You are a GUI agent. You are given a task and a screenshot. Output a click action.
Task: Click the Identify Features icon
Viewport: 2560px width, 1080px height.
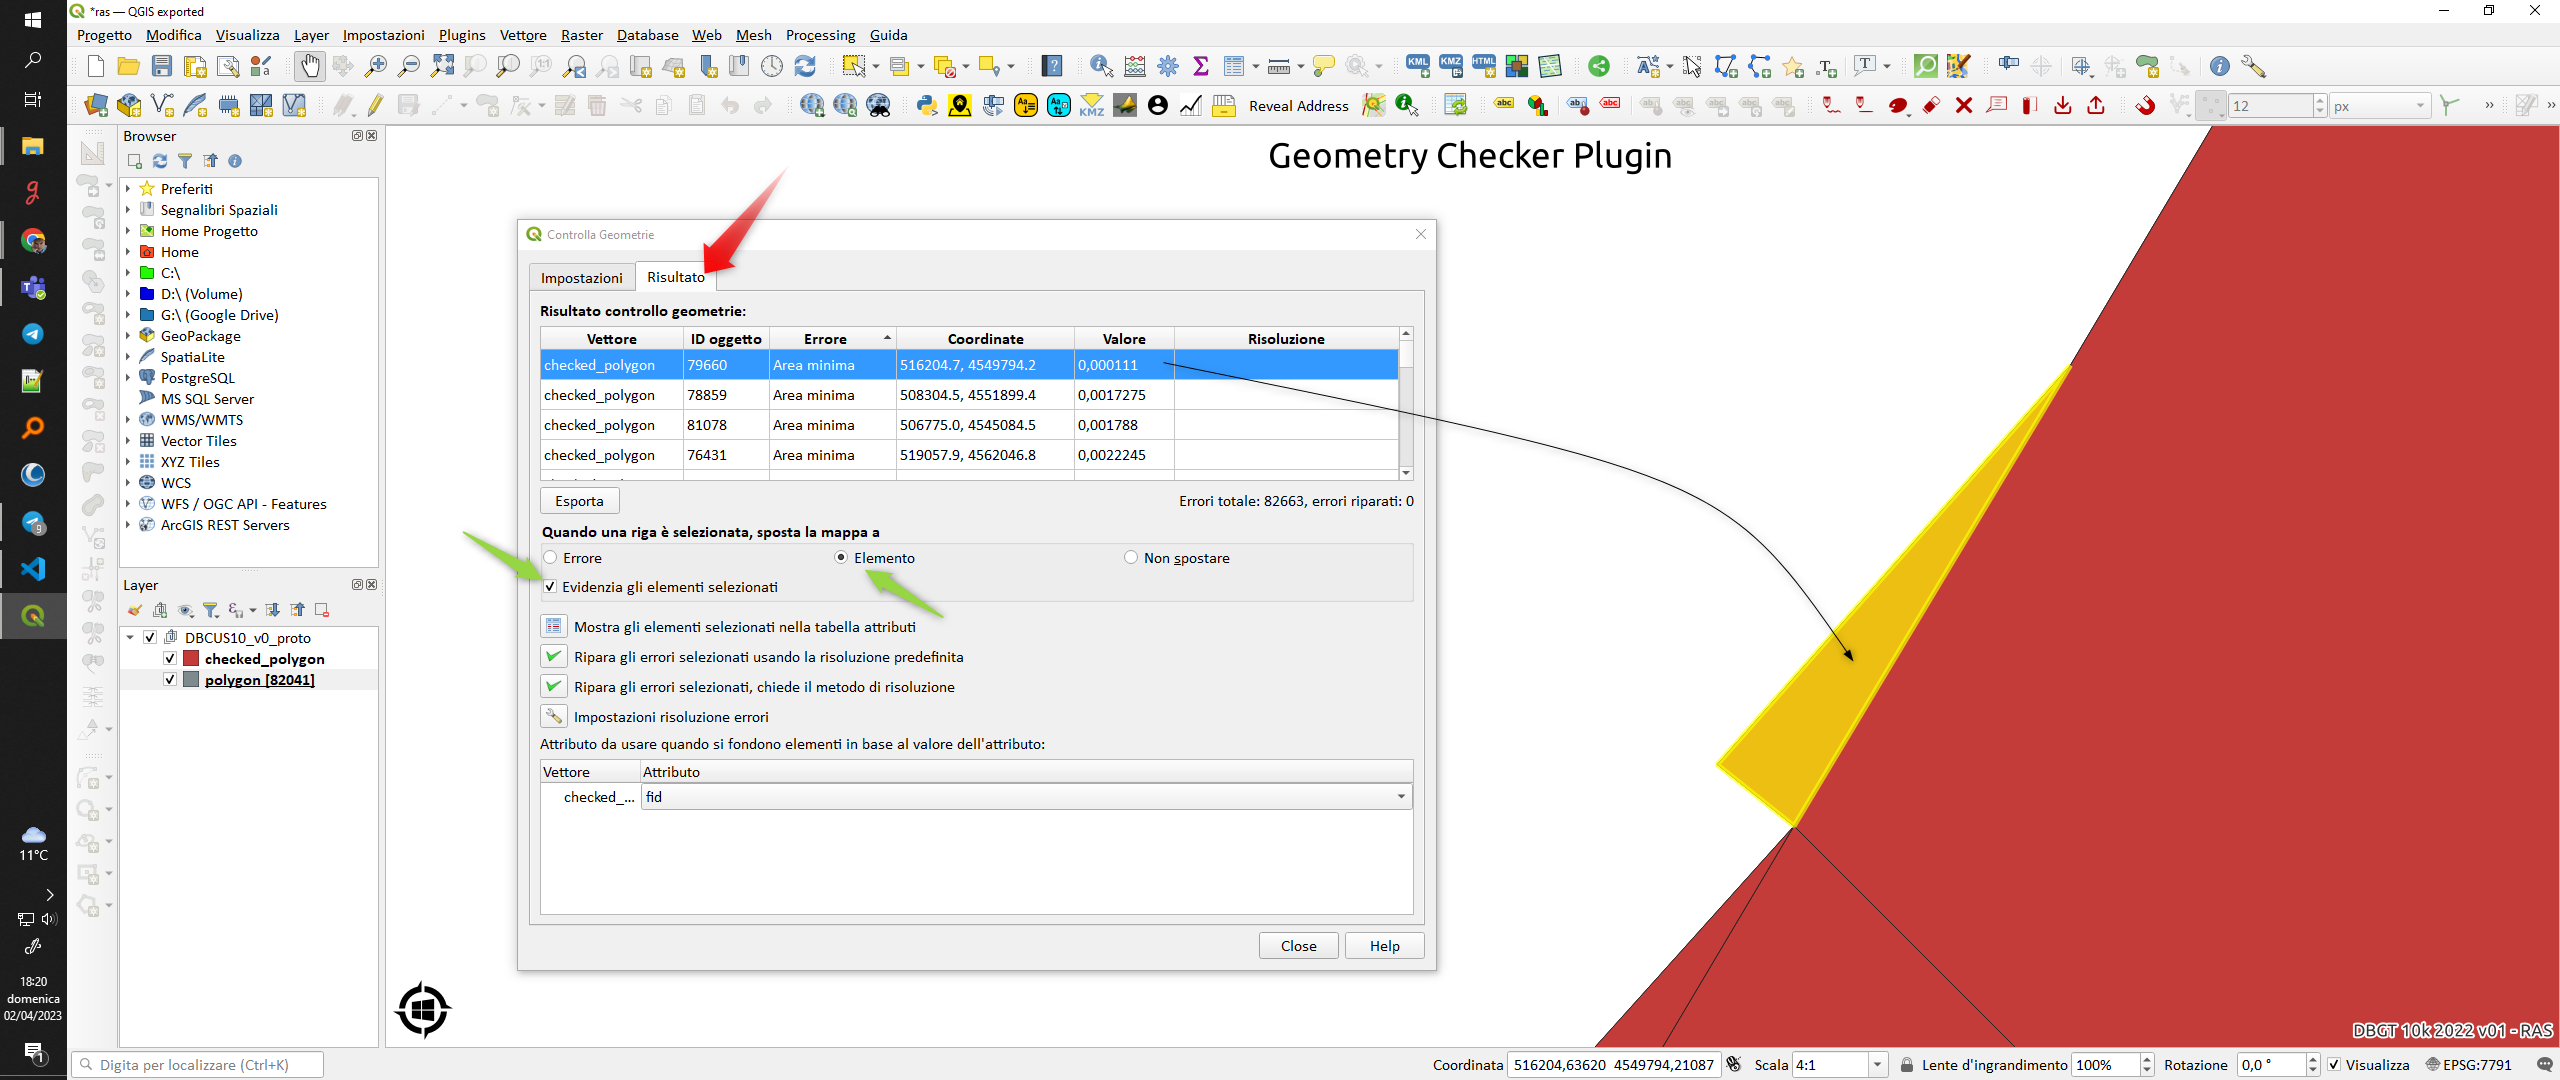pyautogui.click(x=1101, y=67)
